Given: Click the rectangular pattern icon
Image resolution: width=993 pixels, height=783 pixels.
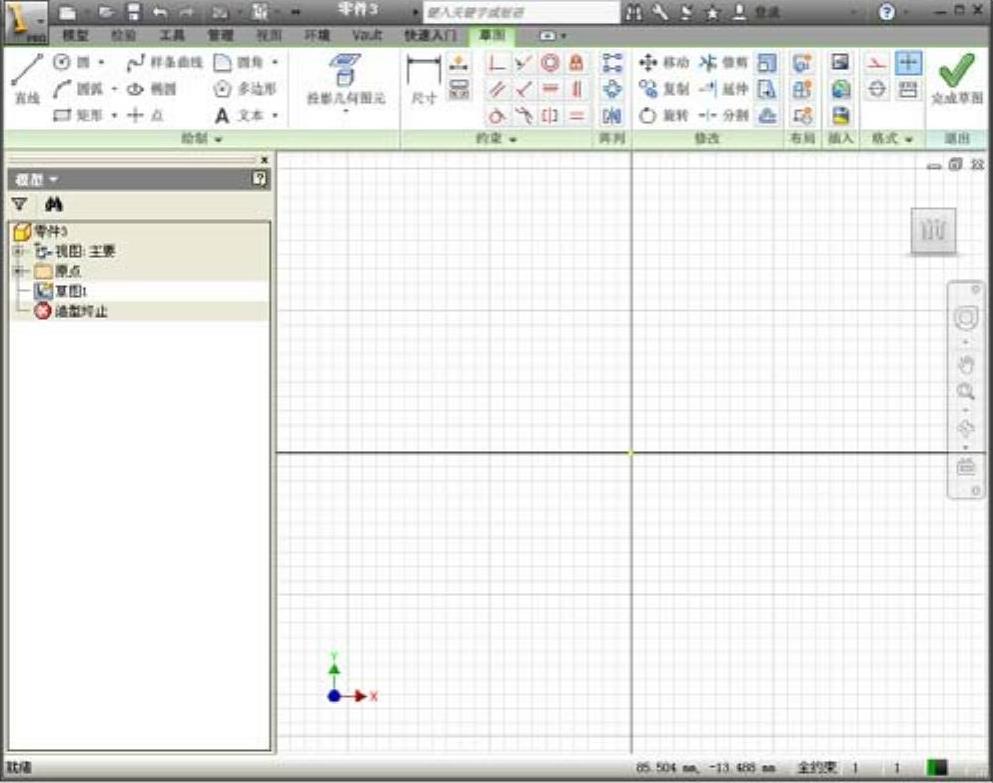Looking at the screenshot, I should [x=612, y=62].
